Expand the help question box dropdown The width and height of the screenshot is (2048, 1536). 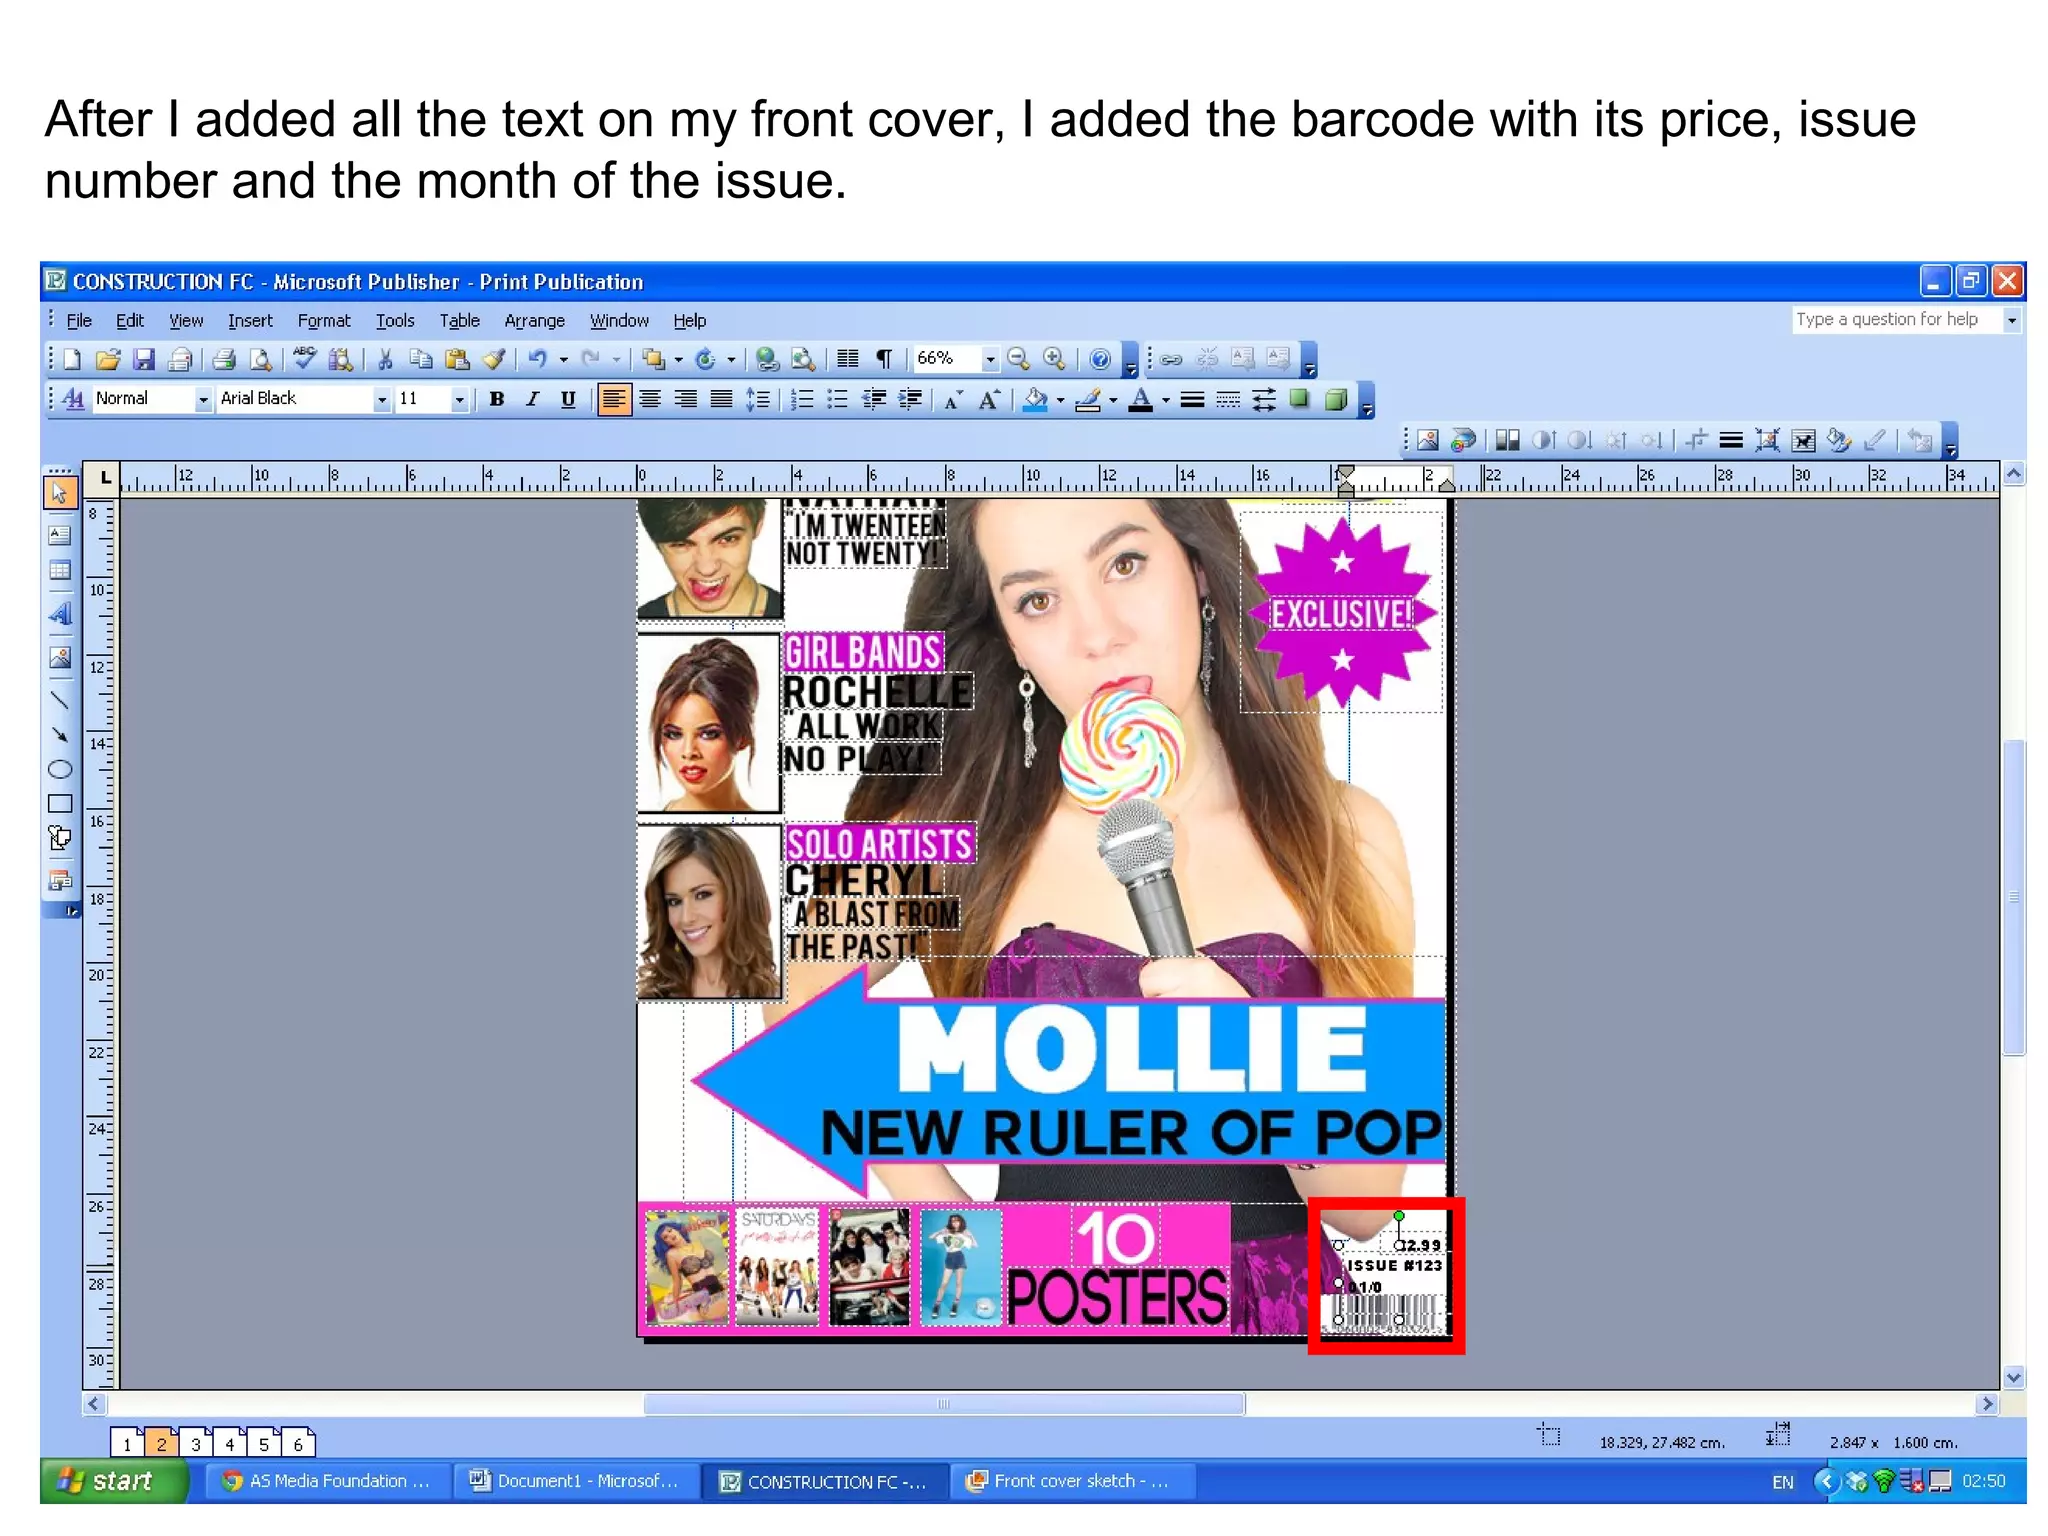pyautogui.click(x=2012, y=320)
